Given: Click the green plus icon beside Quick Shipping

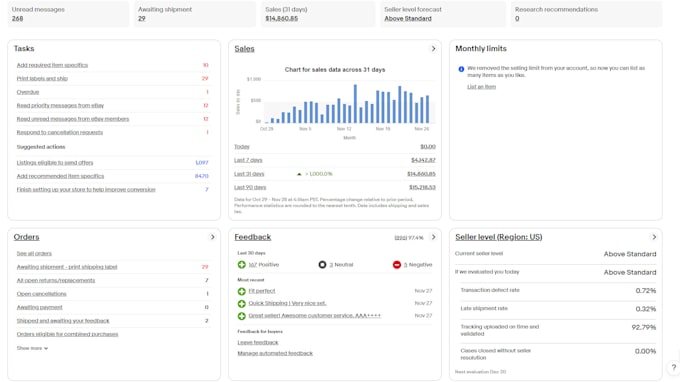Looking at the screenshot, I should click(242, 304).
